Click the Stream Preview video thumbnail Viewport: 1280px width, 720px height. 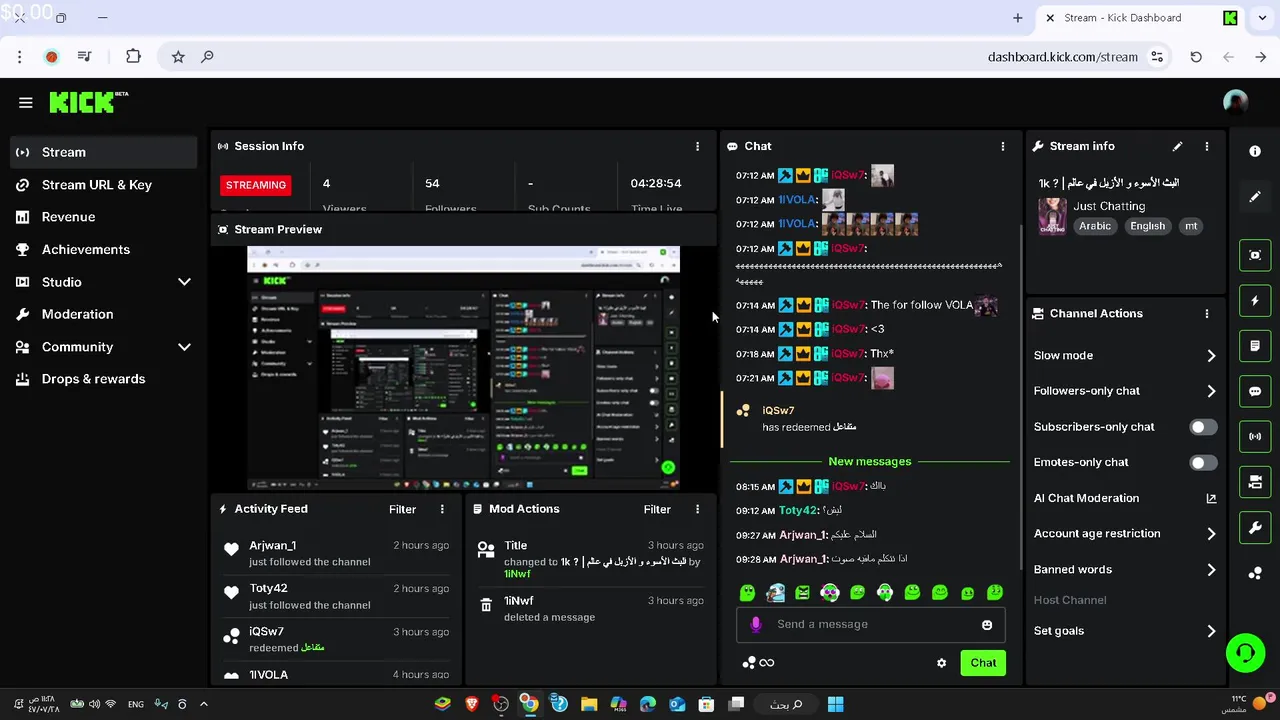coord(463,367)
